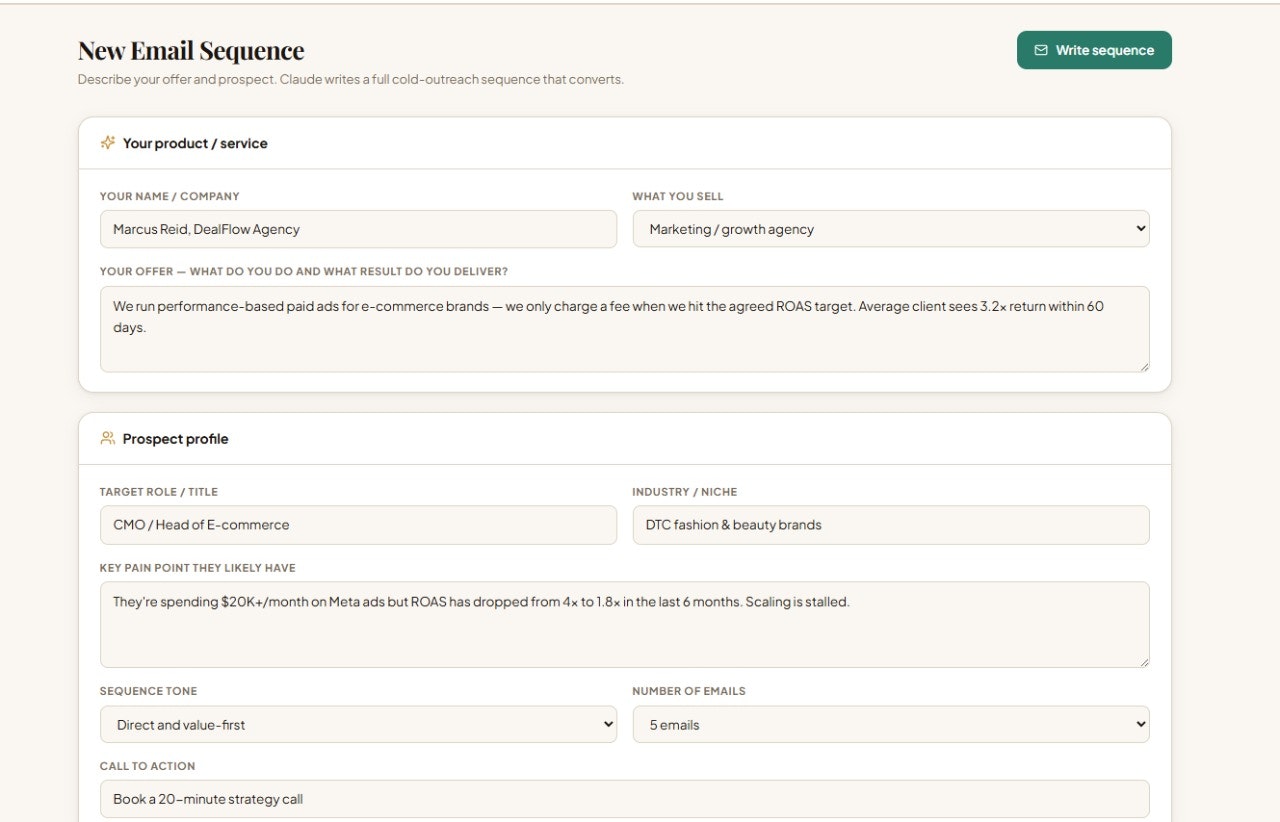Click the people icon beside Prospect profile
The image size is (1280, 822).
click(x=108, y=438)
